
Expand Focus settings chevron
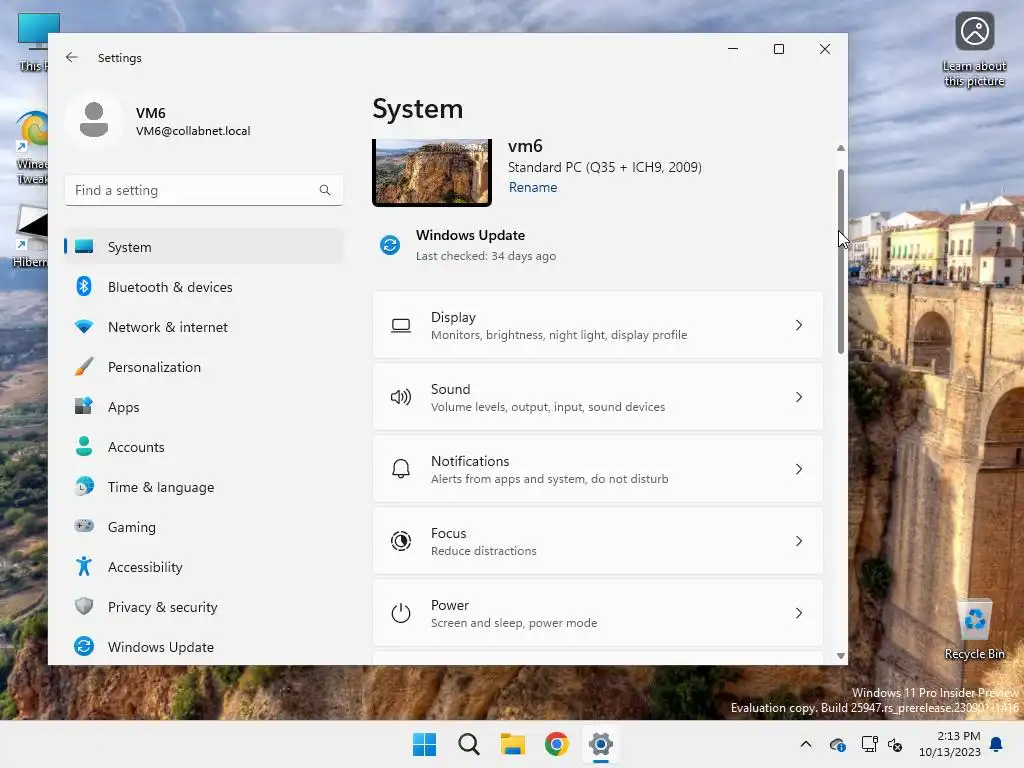[x=799, y=541]
